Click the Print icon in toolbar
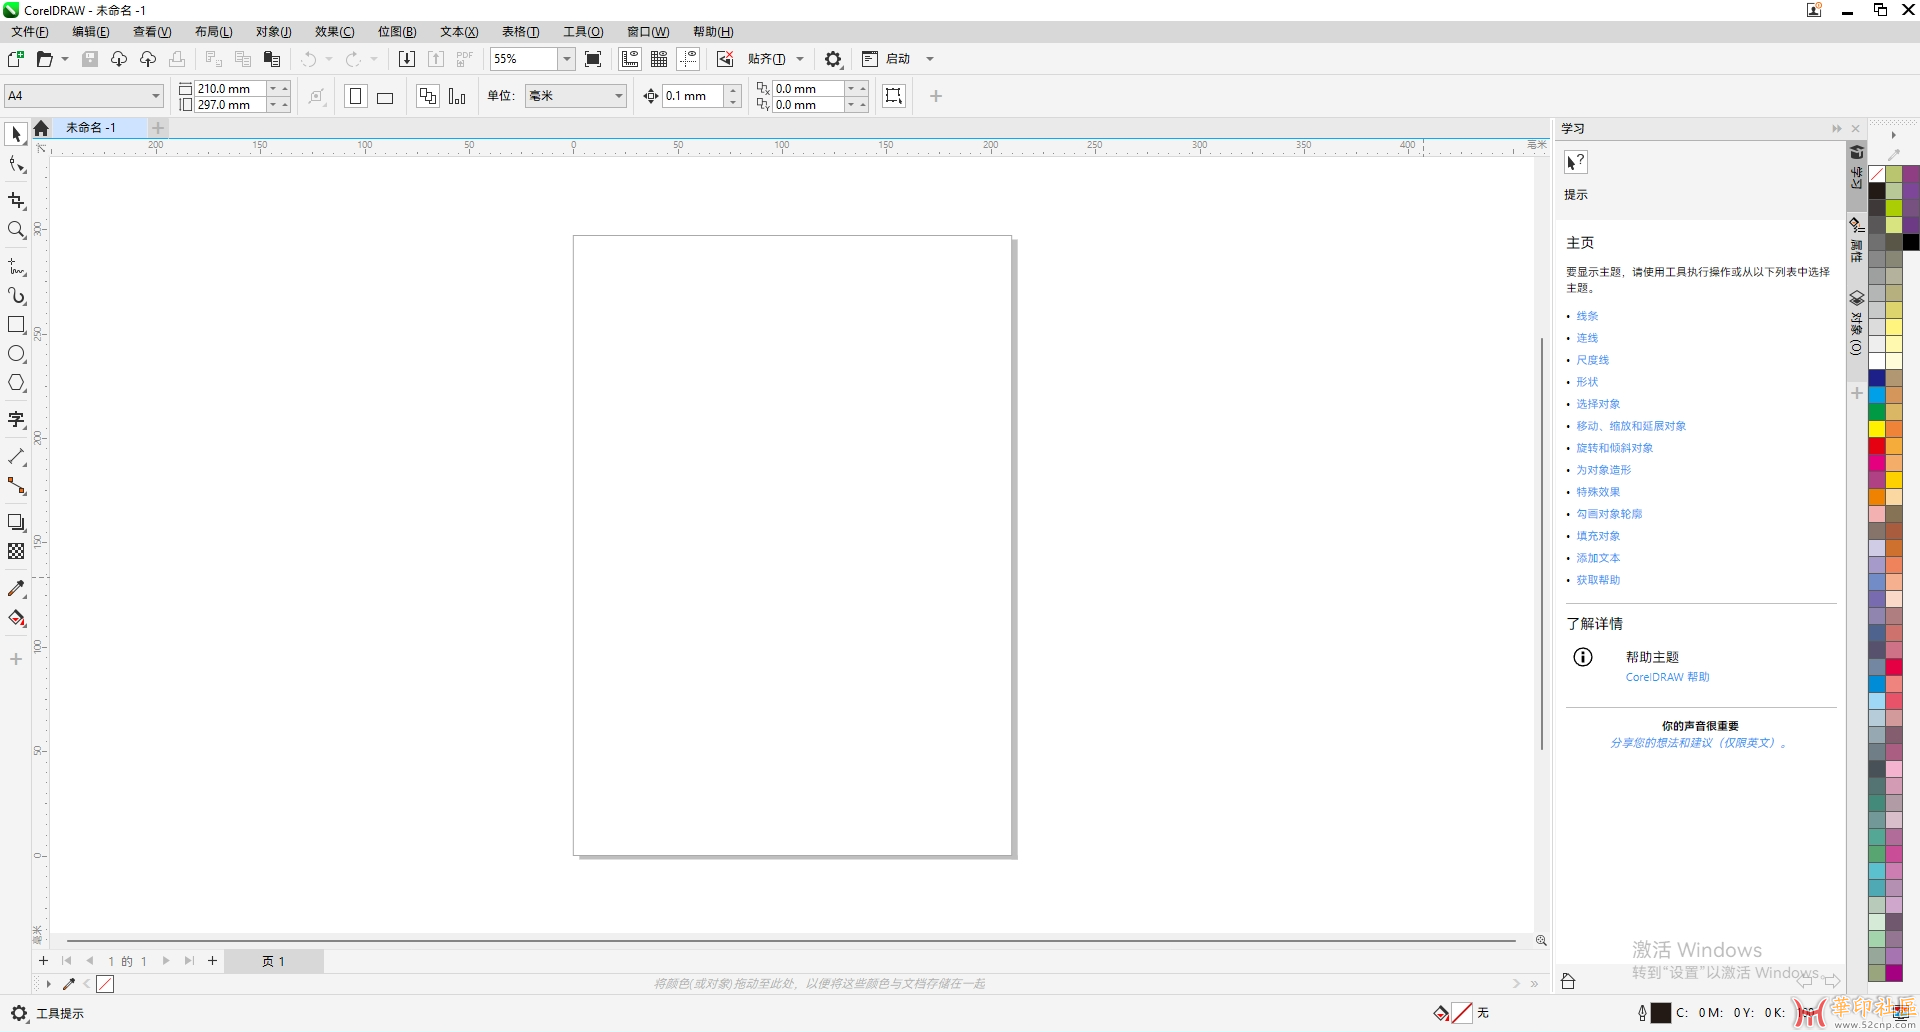Image resolution: width=1920 pixels, height=1032 pixels. click(177, 59)
